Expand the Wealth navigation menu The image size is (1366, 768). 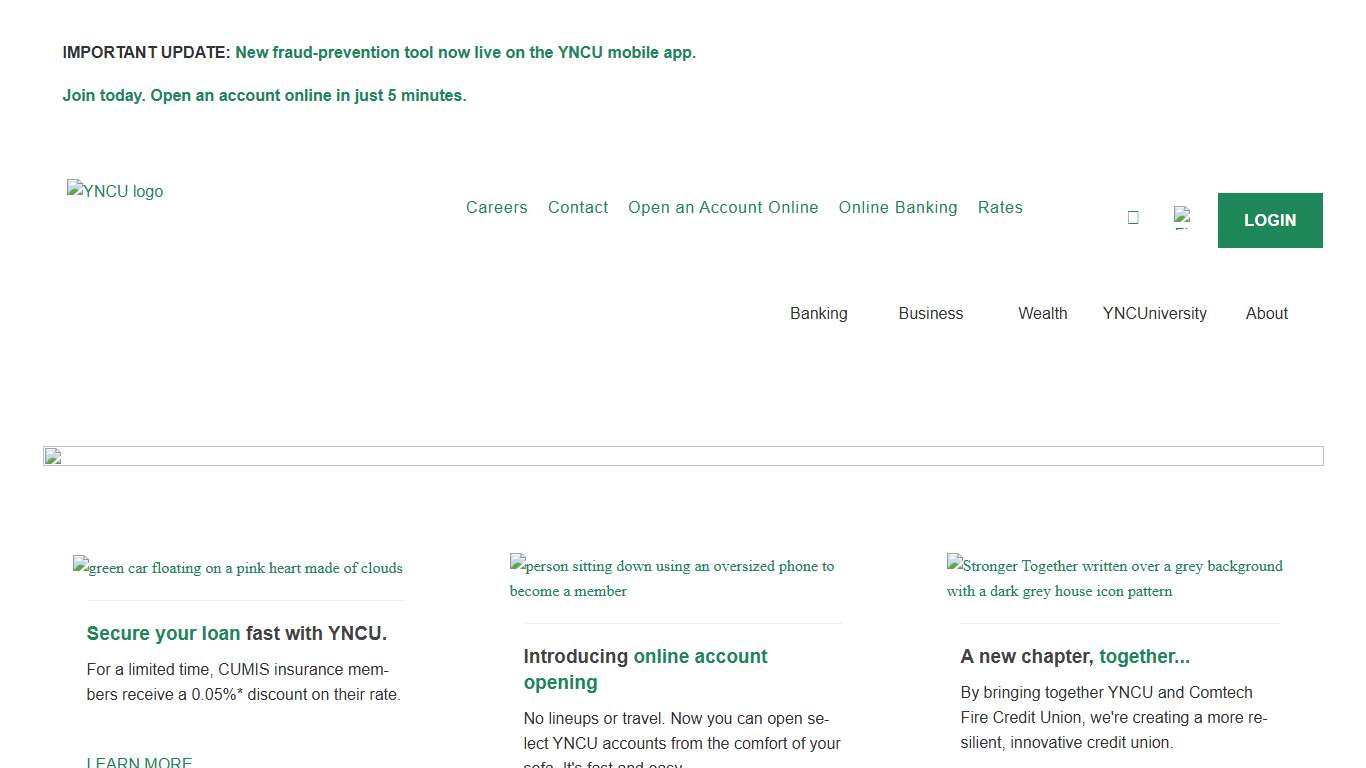coord(1042,313)
